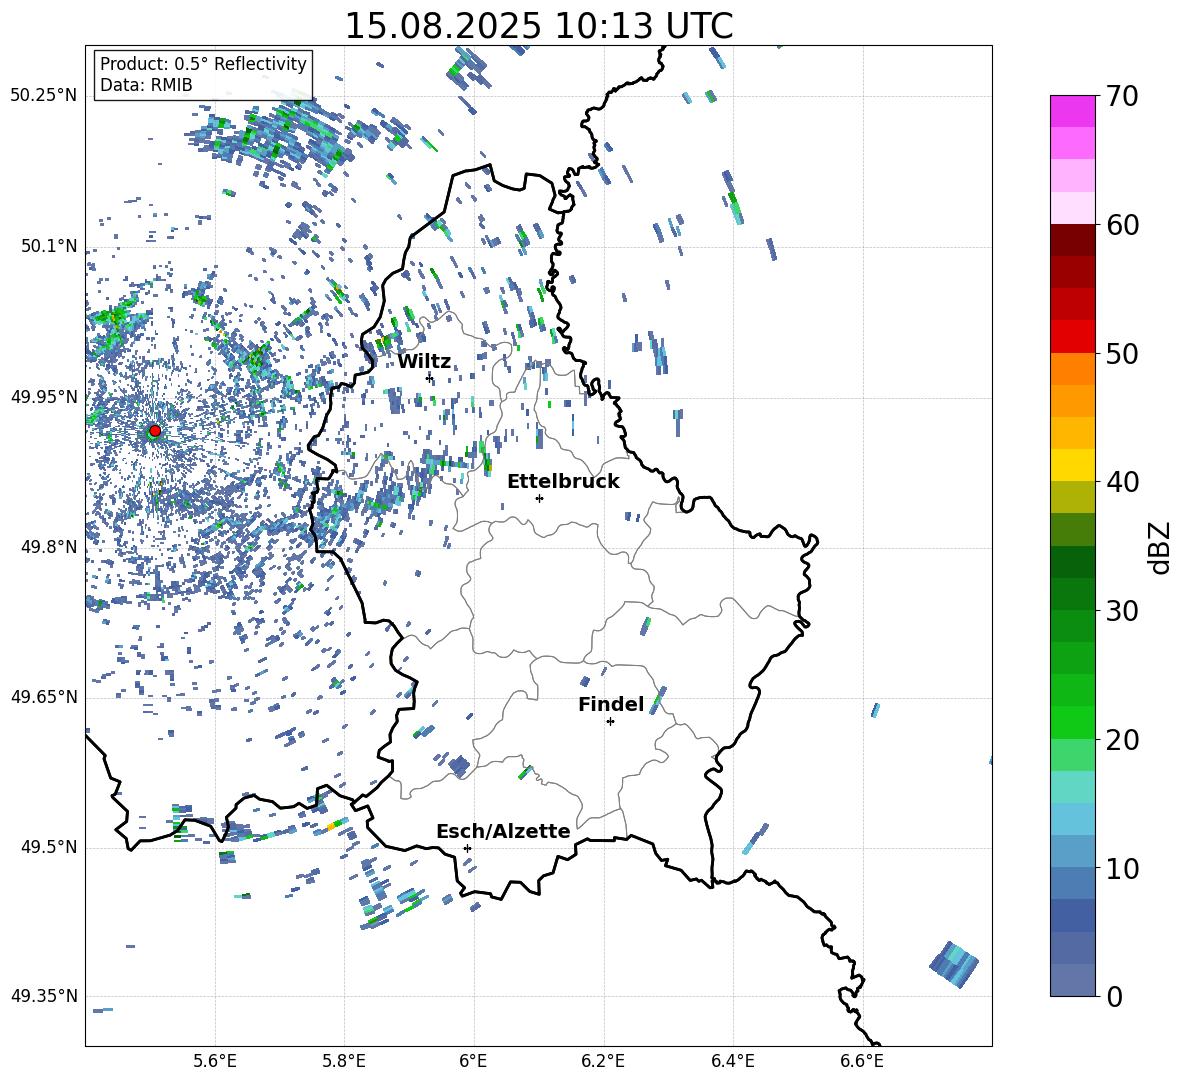The width and height of the screenshot is (1184, 1081).
Task: Click the tilted blue echo block in lower right
Action: [x=954, y=965]
